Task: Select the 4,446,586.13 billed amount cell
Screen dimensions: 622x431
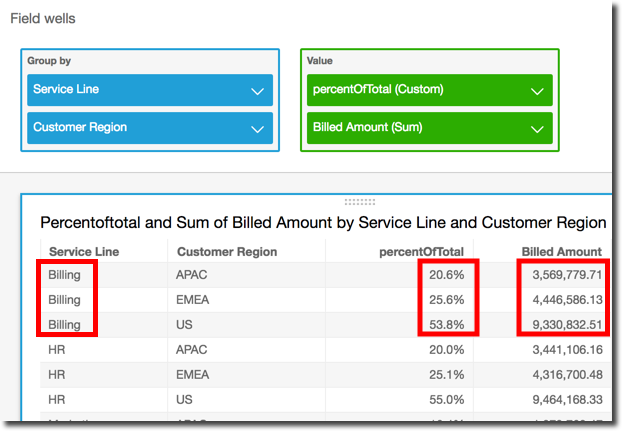Action: coord(568,299)
